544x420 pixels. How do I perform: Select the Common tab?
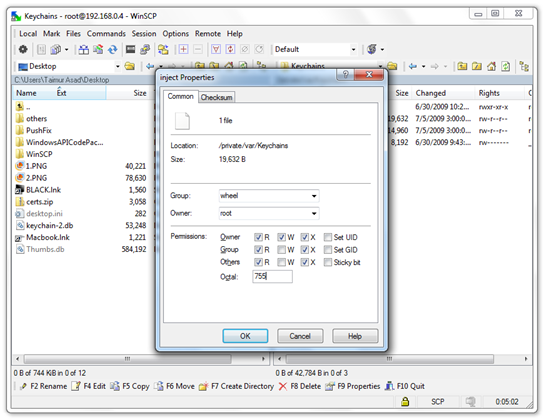[180, 96]
